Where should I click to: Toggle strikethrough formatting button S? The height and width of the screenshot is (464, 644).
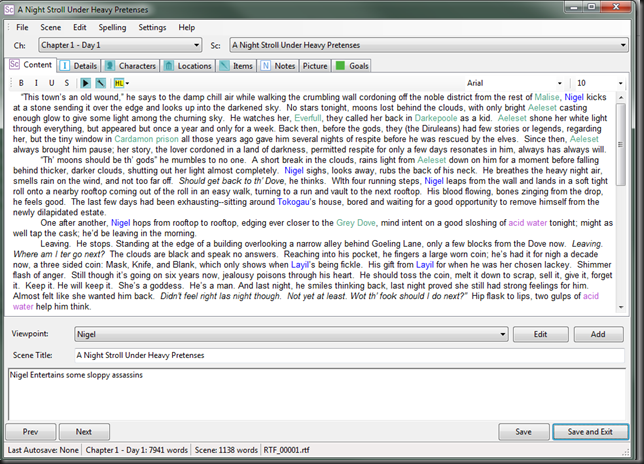[67, 83]
